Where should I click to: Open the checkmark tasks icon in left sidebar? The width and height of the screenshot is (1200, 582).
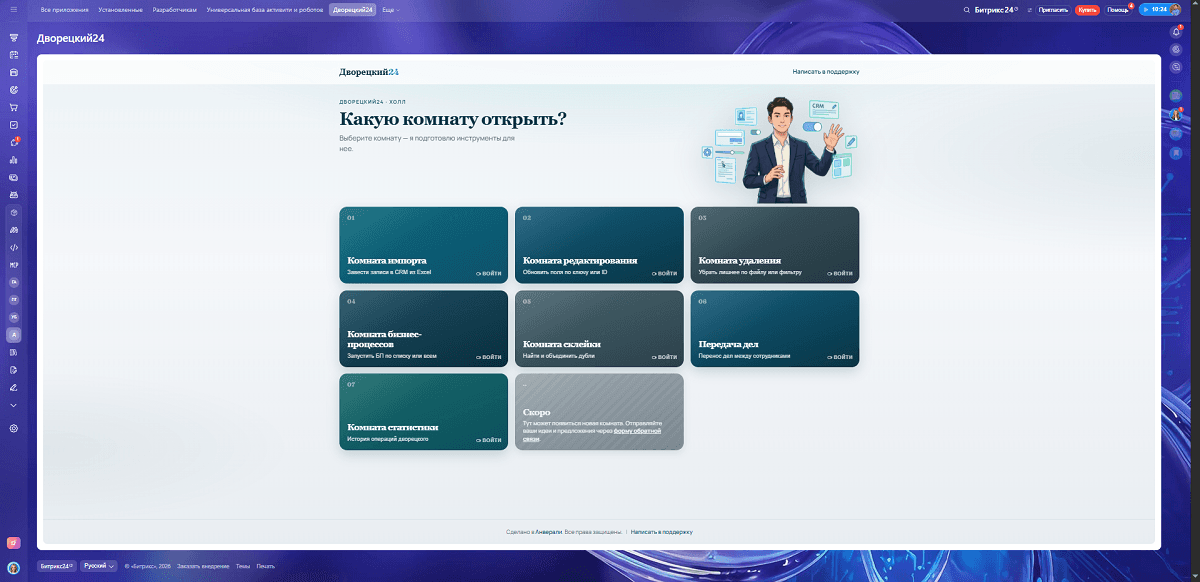click(14, 125)
